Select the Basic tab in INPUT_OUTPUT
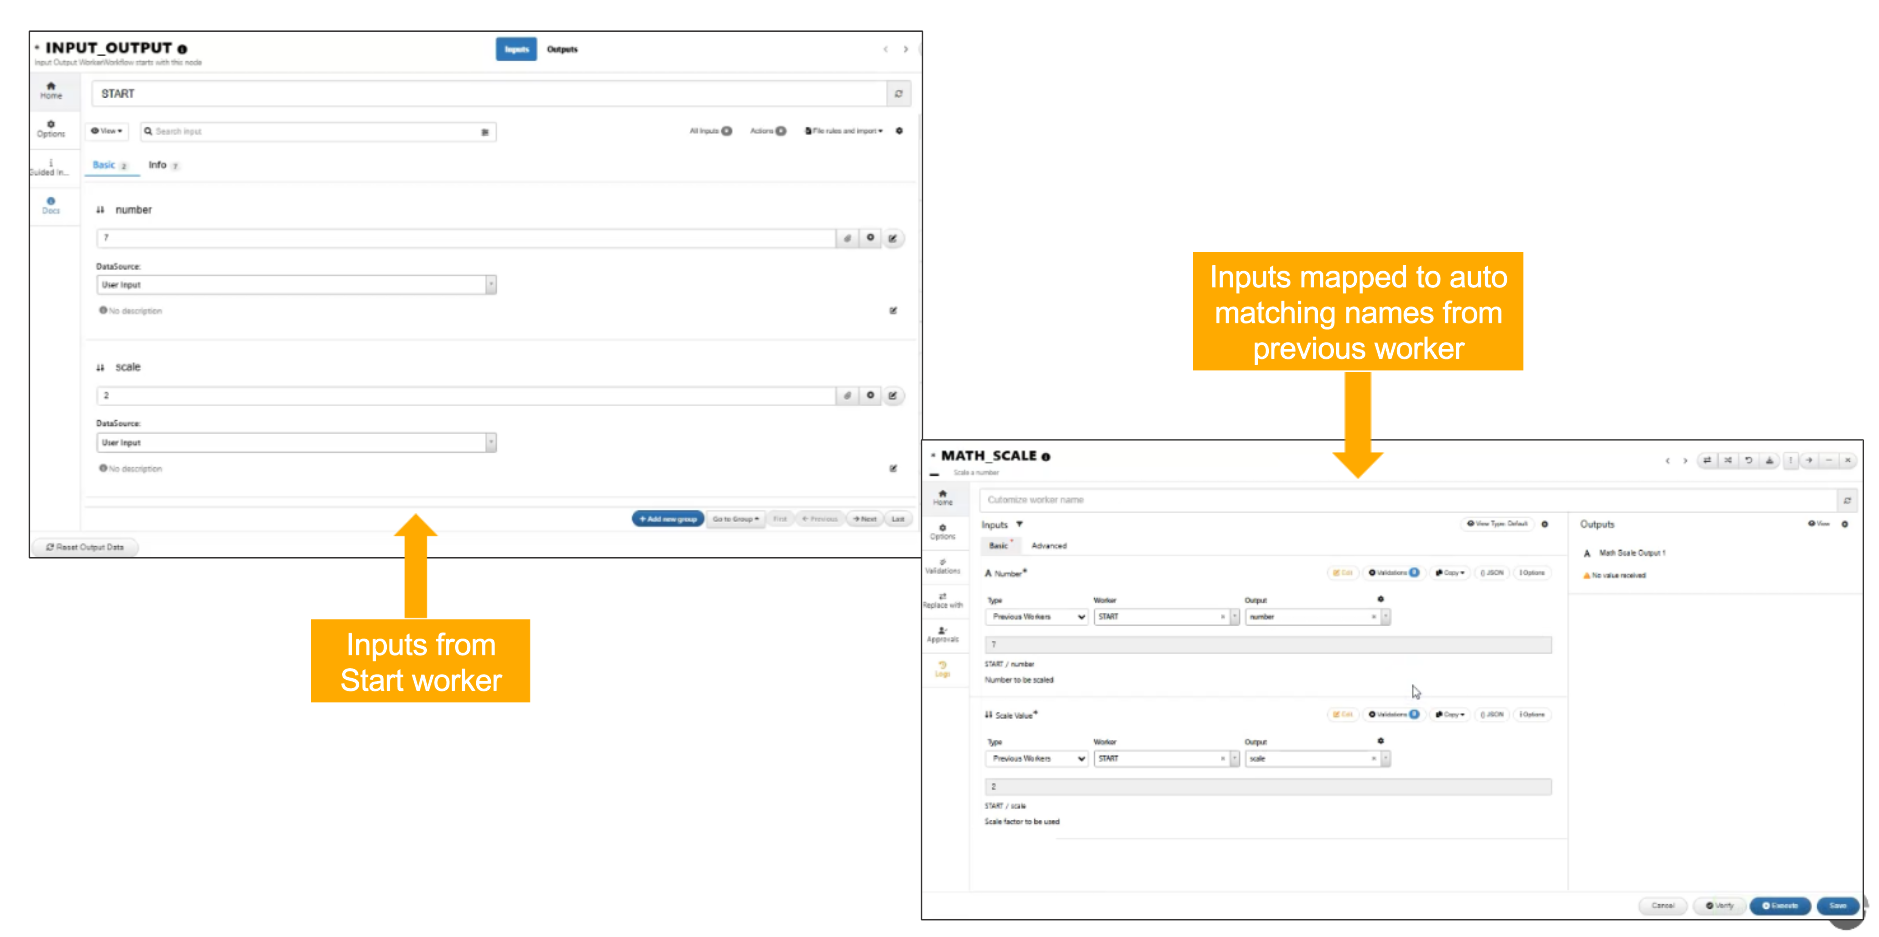Screen dimensions: 1879x937 [x=110, y=165]
